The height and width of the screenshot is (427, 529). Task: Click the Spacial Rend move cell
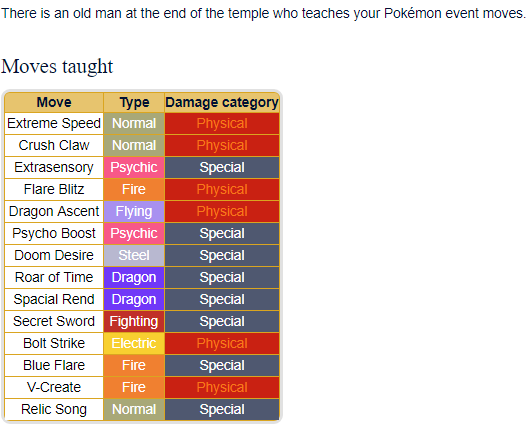point(54,299)
